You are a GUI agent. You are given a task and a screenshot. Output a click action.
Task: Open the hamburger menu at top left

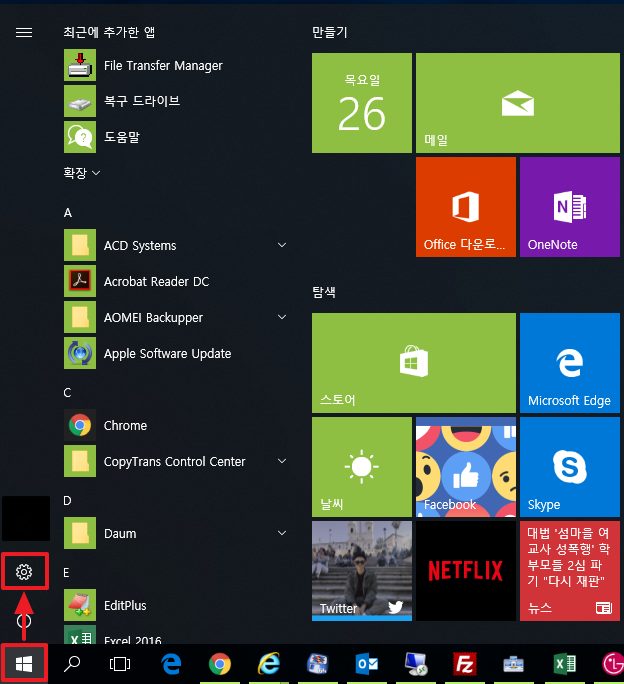[x=24, y=32]
